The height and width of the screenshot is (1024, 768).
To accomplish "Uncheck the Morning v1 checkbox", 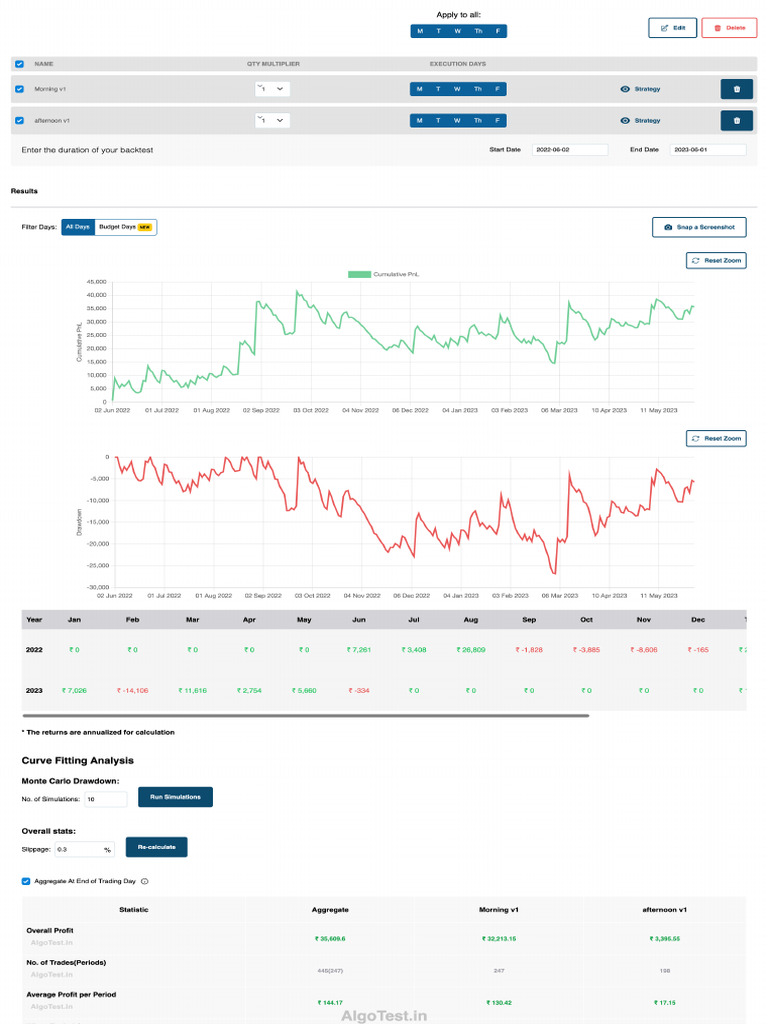I will coord(20,89).
